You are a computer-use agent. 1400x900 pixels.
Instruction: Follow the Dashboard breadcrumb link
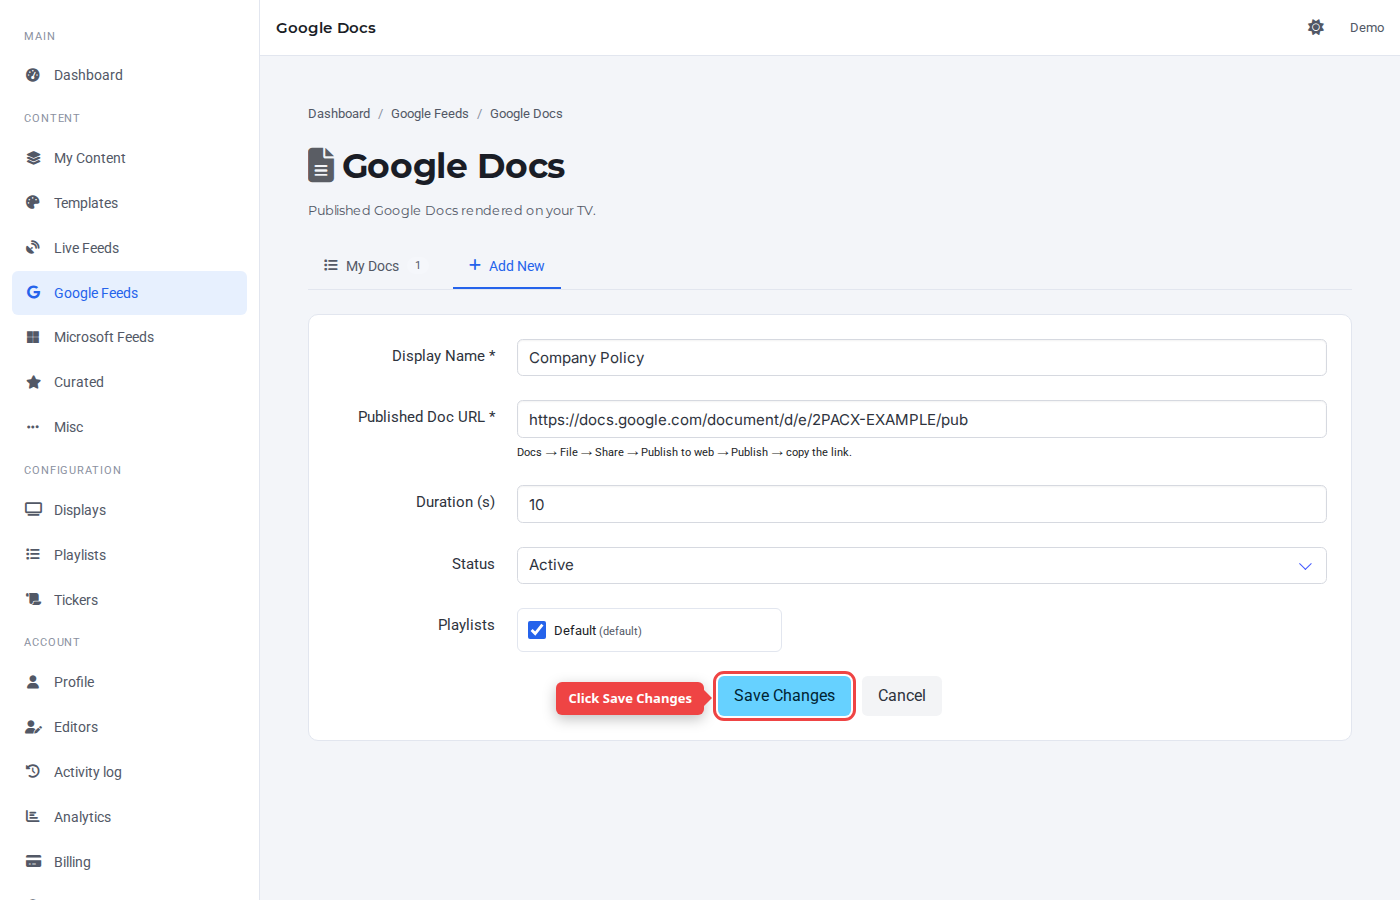click(x=339, y=114)
